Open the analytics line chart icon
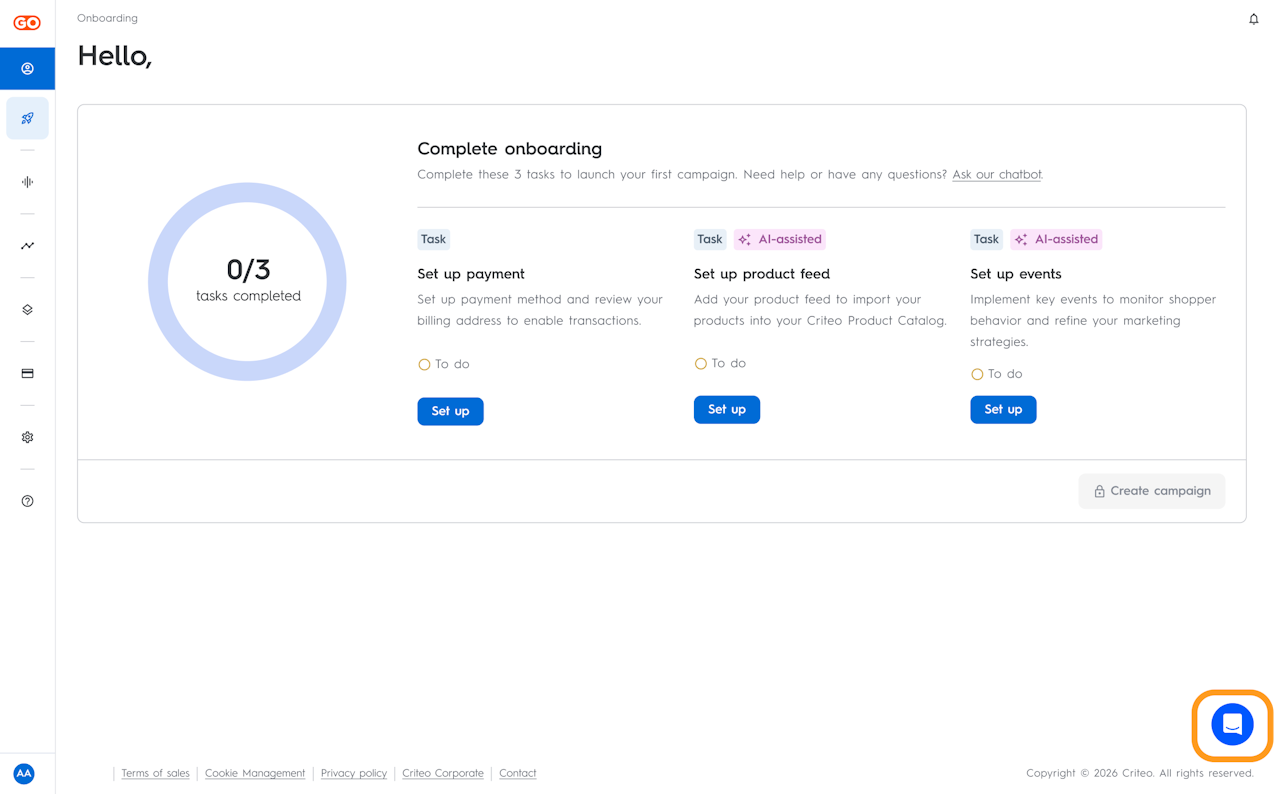Viewport: 1280px width, 794px height. (27, 246)
